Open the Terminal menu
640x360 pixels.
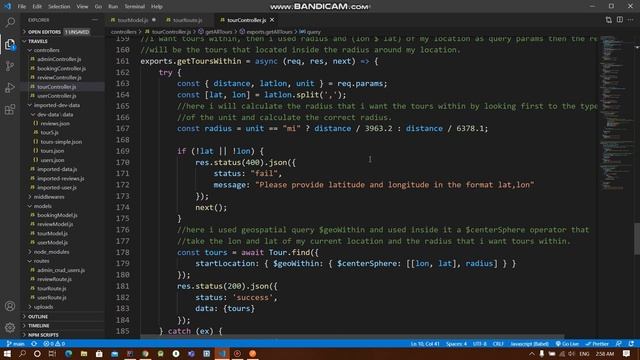click(x=134, y=7)
